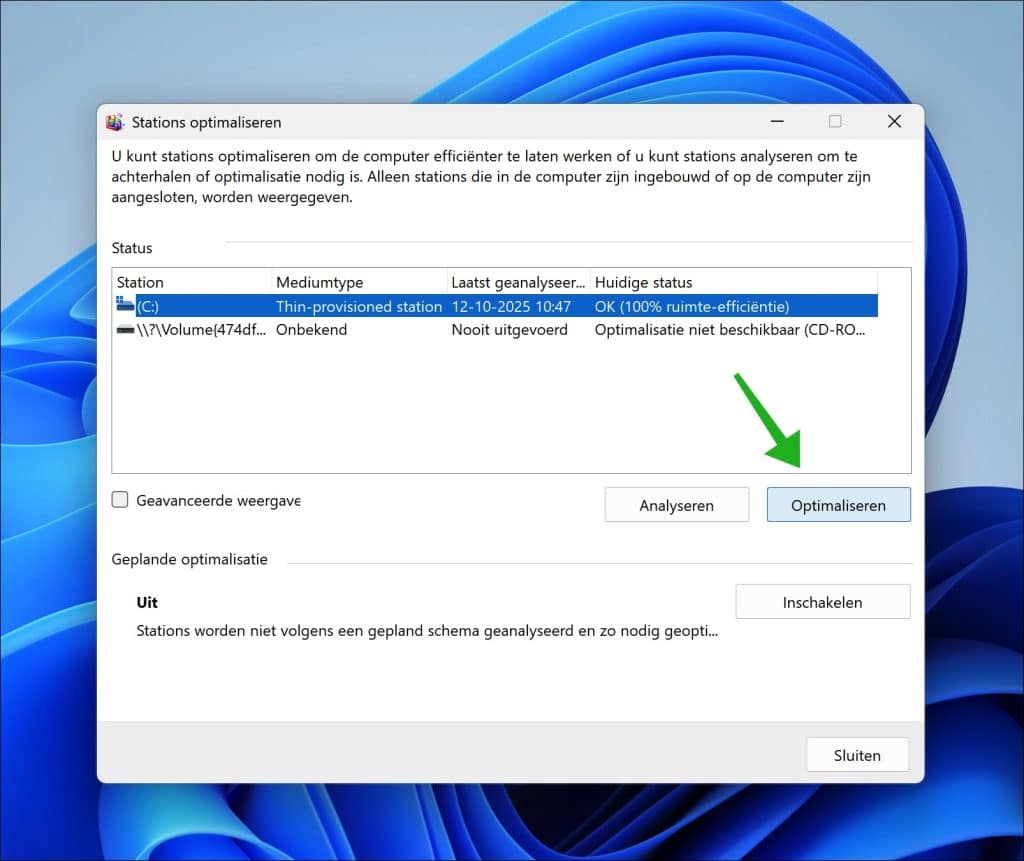The width and height of the screenshot is (1024, 861).
Task: Select the (C:) station name
Action: pos(148,306)
